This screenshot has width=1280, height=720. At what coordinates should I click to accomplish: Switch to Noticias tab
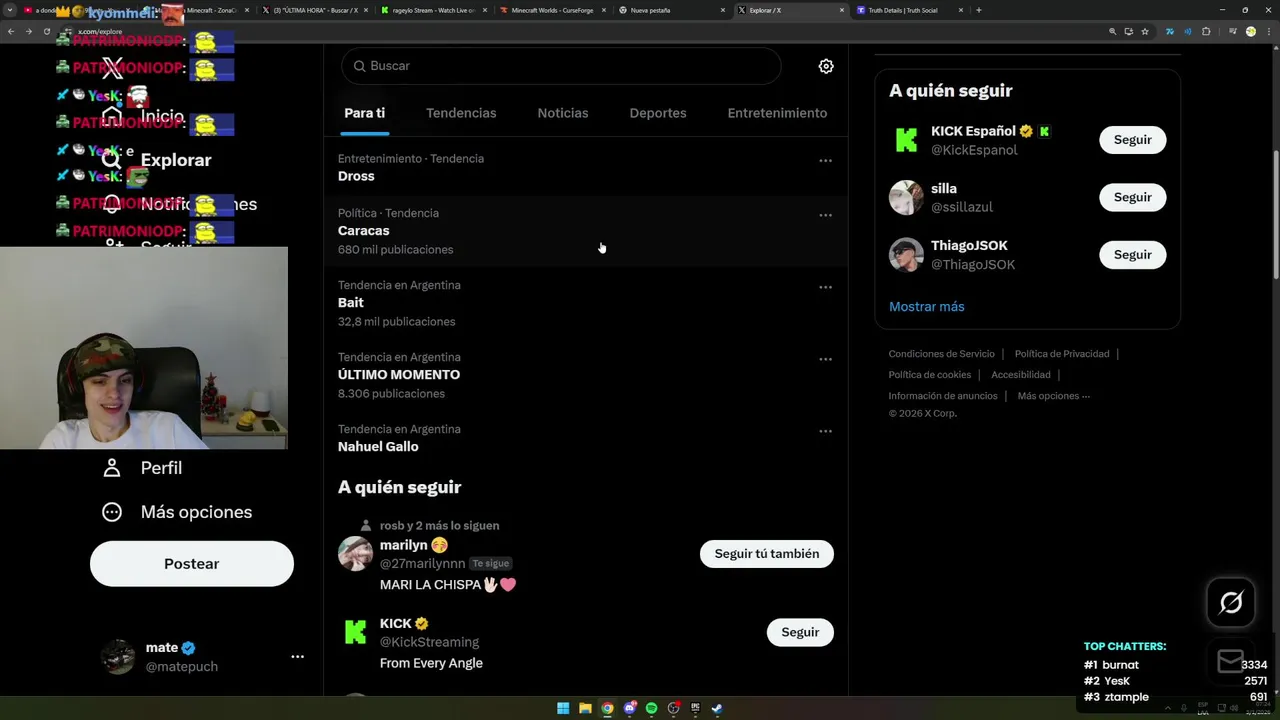click(563, 113)
